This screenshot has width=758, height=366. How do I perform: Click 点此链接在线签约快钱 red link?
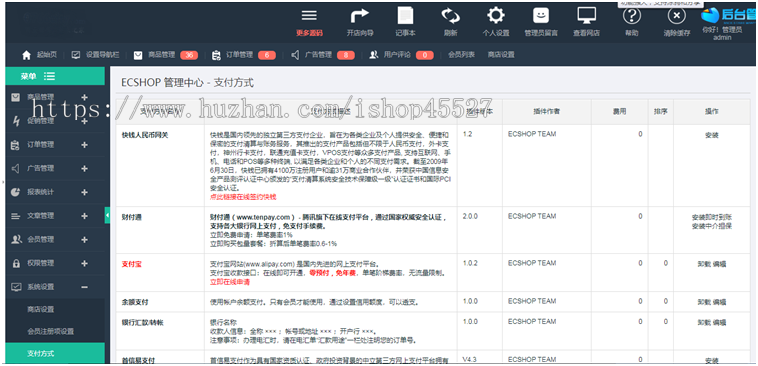[243, 197]
